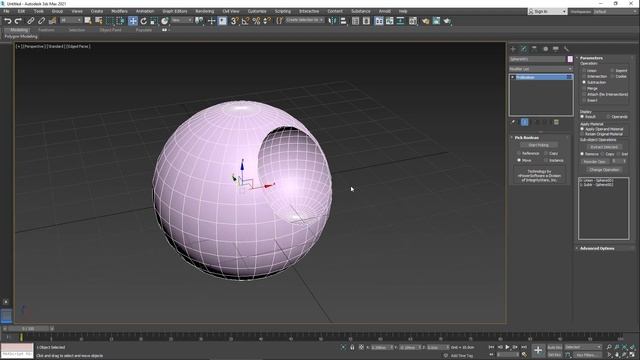Collapse the Parameters rollout

tap(591, 58)
